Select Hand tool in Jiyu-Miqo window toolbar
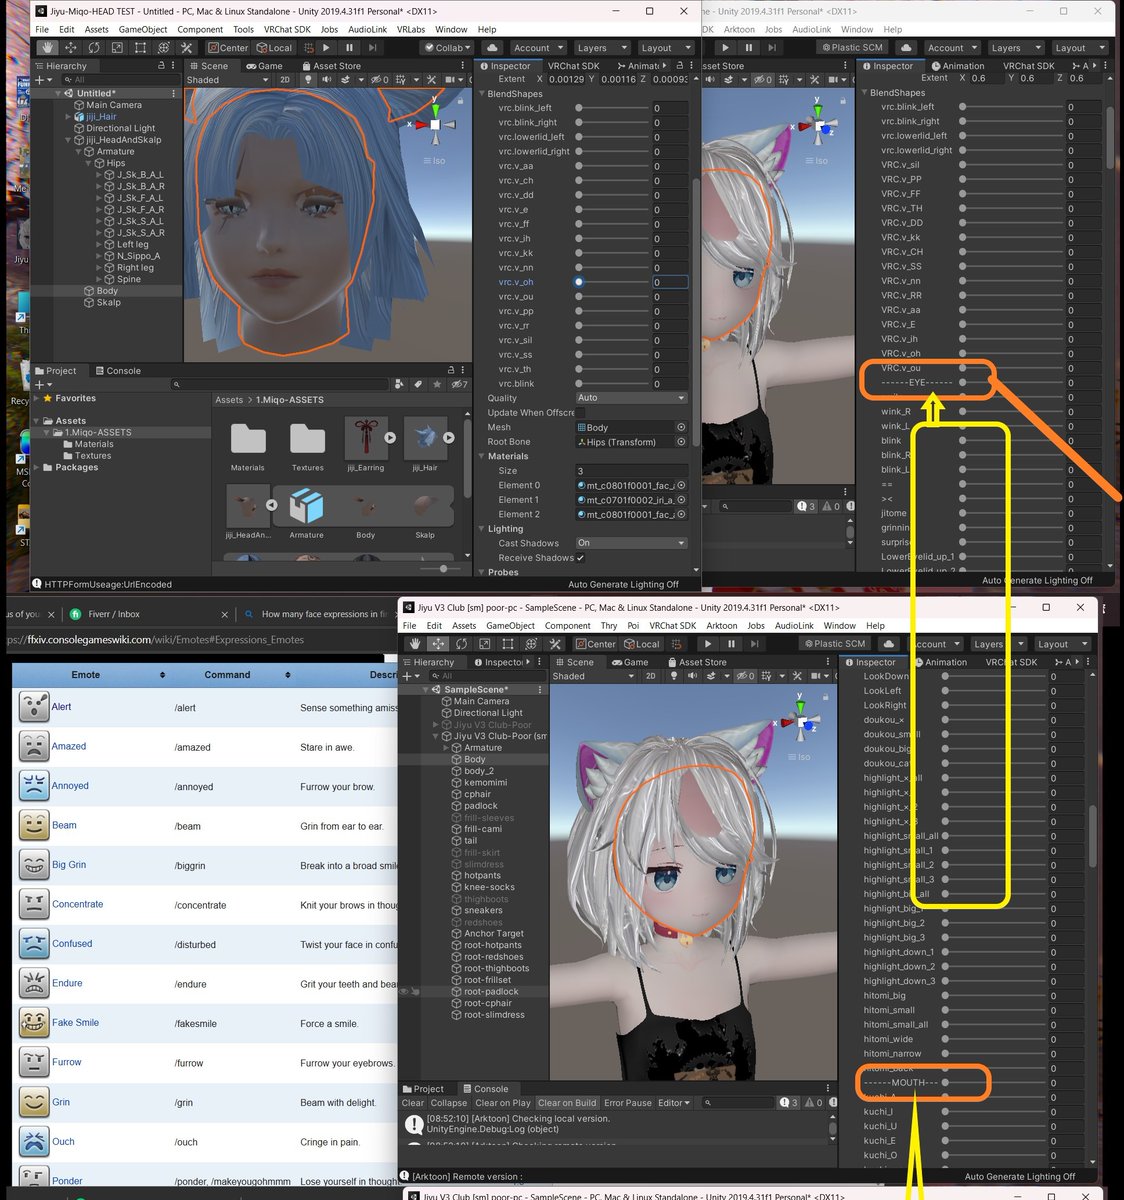 click(47, 47)
